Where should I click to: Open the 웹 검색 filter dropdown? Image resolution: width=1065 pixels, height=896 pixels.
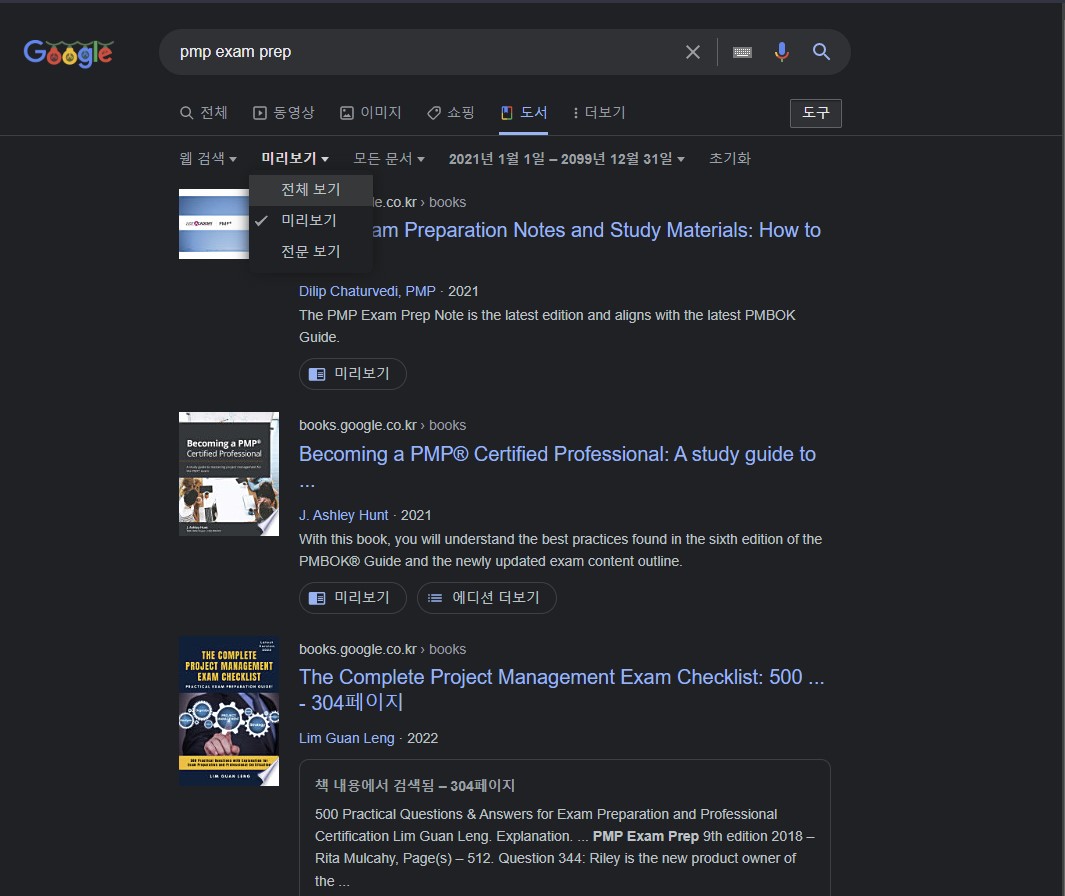pos(208,159)
